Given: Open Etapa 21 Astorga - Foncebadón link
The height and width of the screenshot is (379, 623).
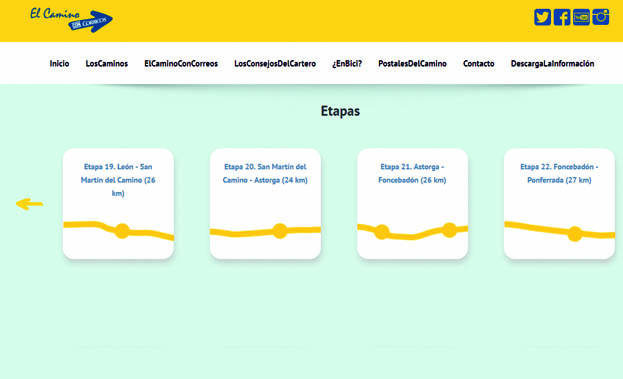Looking at the screenshot, I should (412, 173).
